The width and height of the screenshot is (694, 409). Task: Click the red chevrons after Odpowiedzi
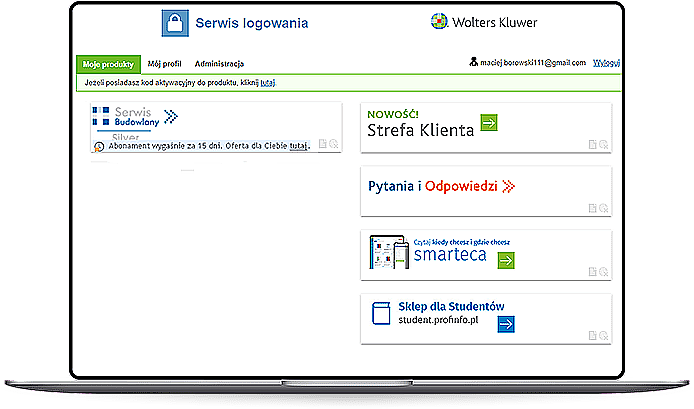click(509, 186)
